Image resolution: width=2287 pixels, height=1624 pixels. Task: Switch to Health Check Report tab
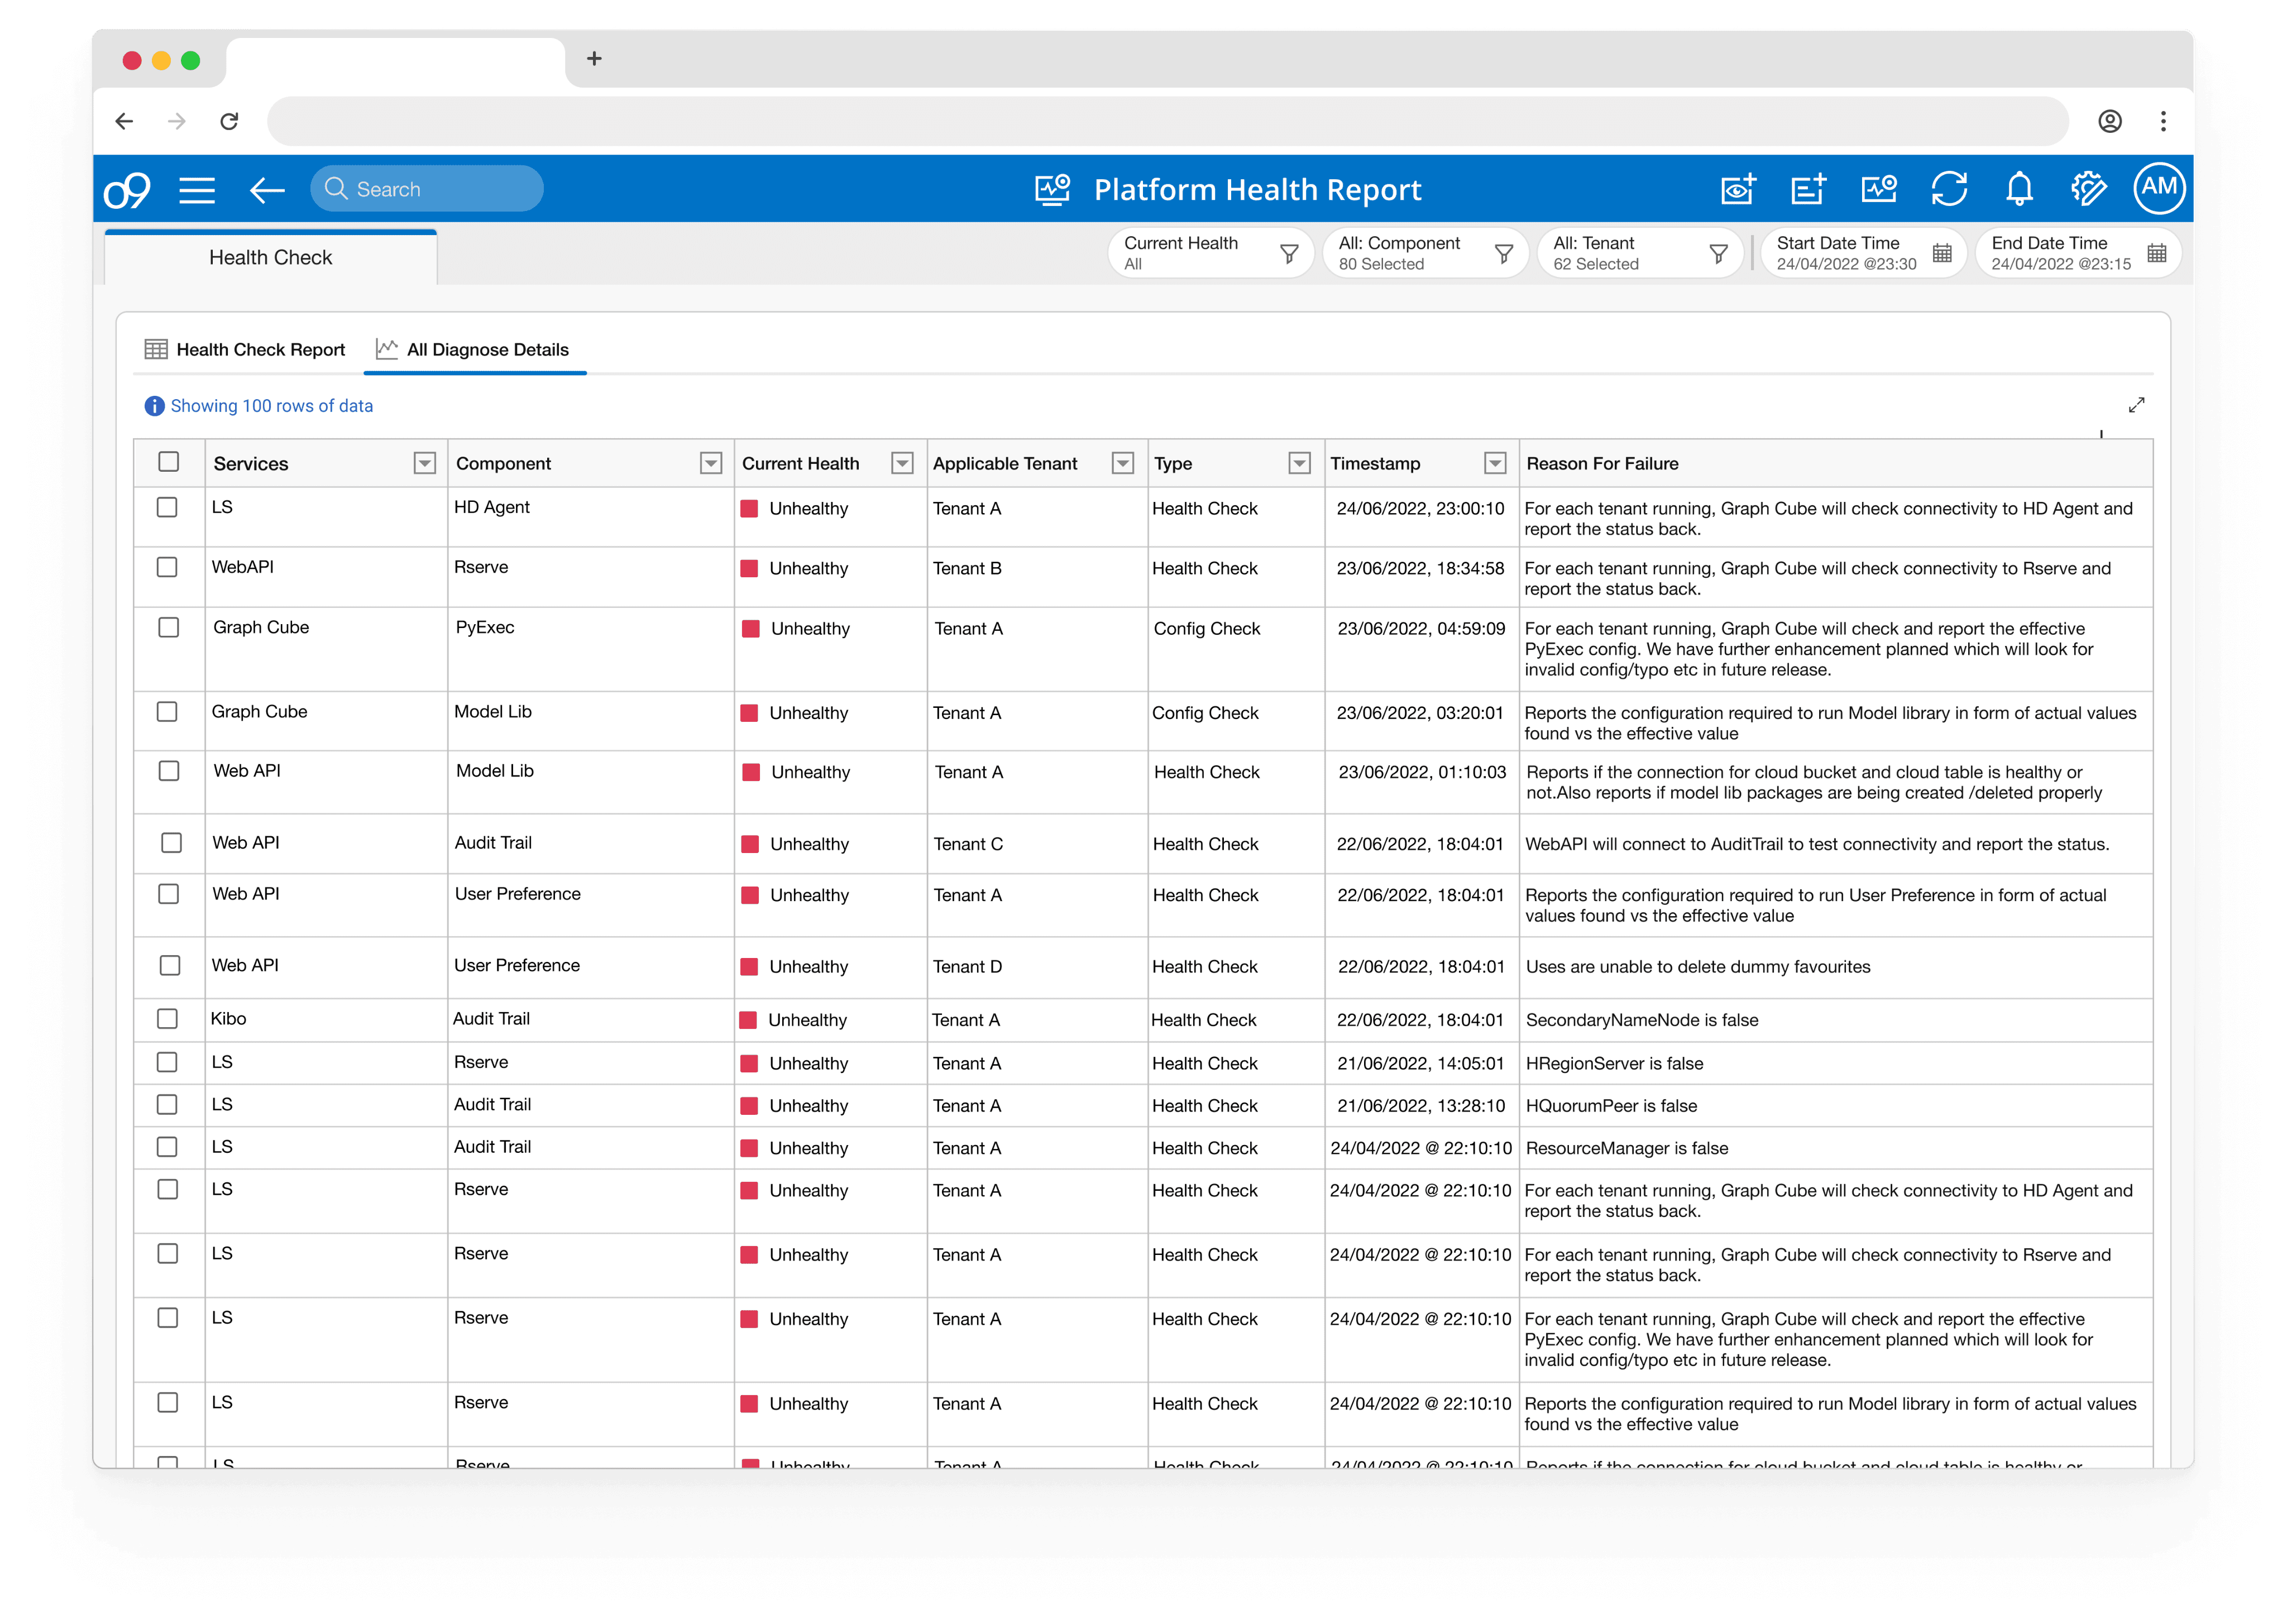245,350
